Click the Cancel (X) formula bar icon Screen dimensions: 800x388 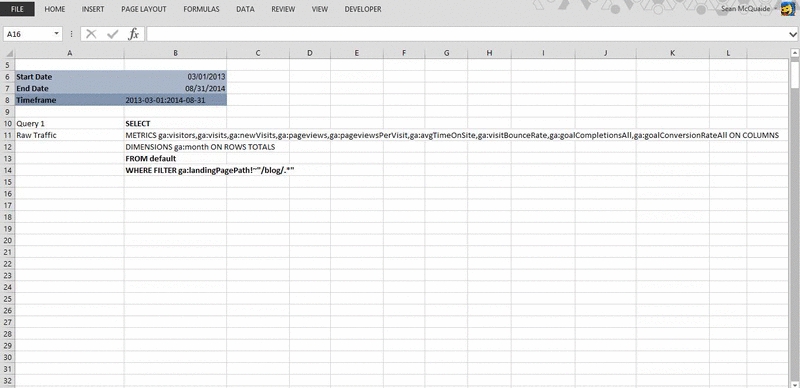pyautogui.click(x=91, y=34)
